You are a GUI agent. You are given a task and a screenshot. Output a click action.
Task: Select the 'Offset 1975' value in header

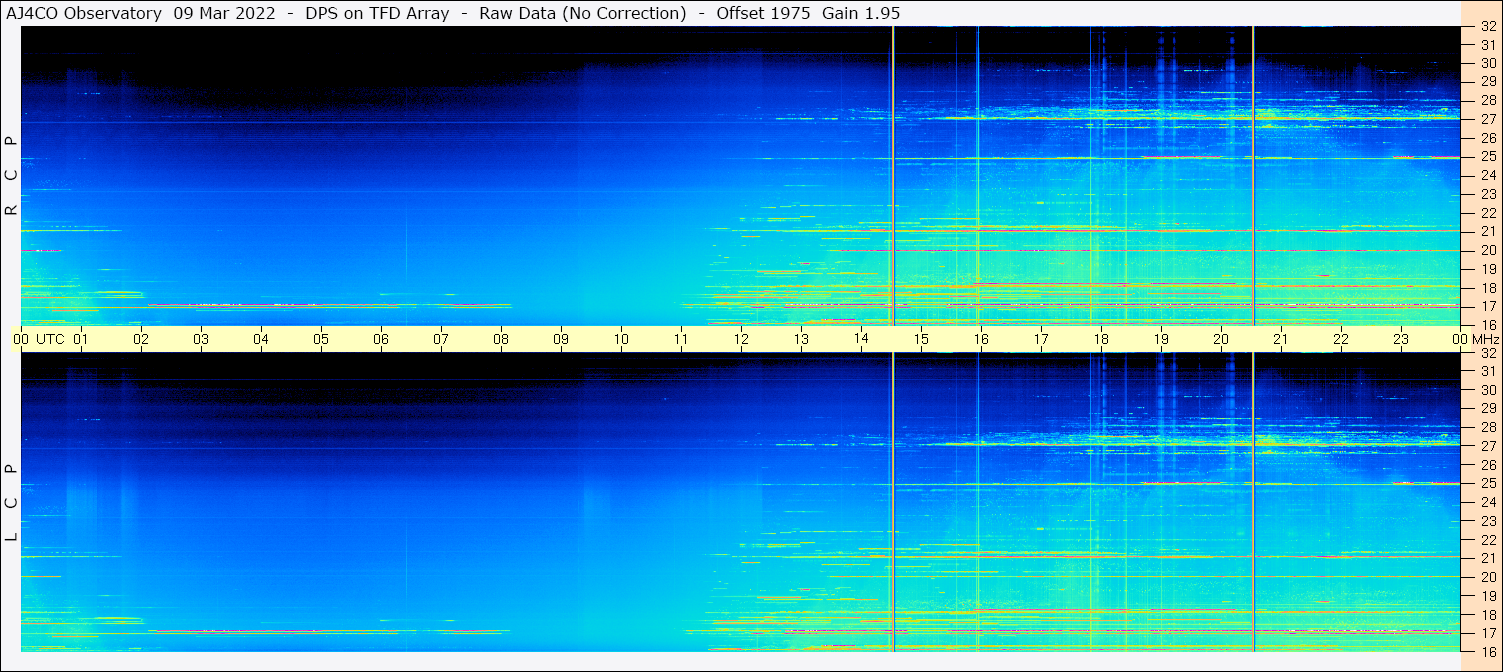click(764, 13)
